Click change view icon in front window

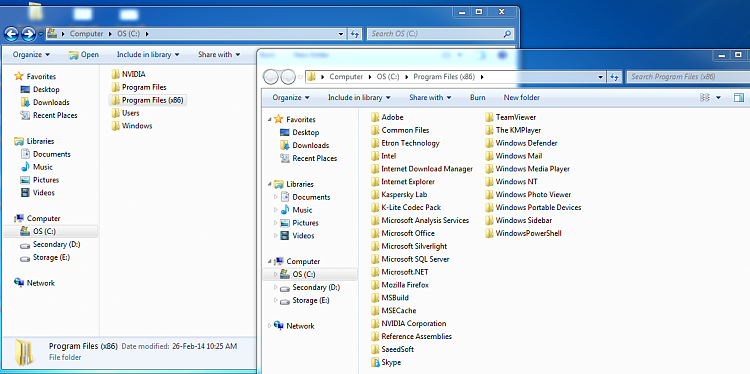click(705, 98)
